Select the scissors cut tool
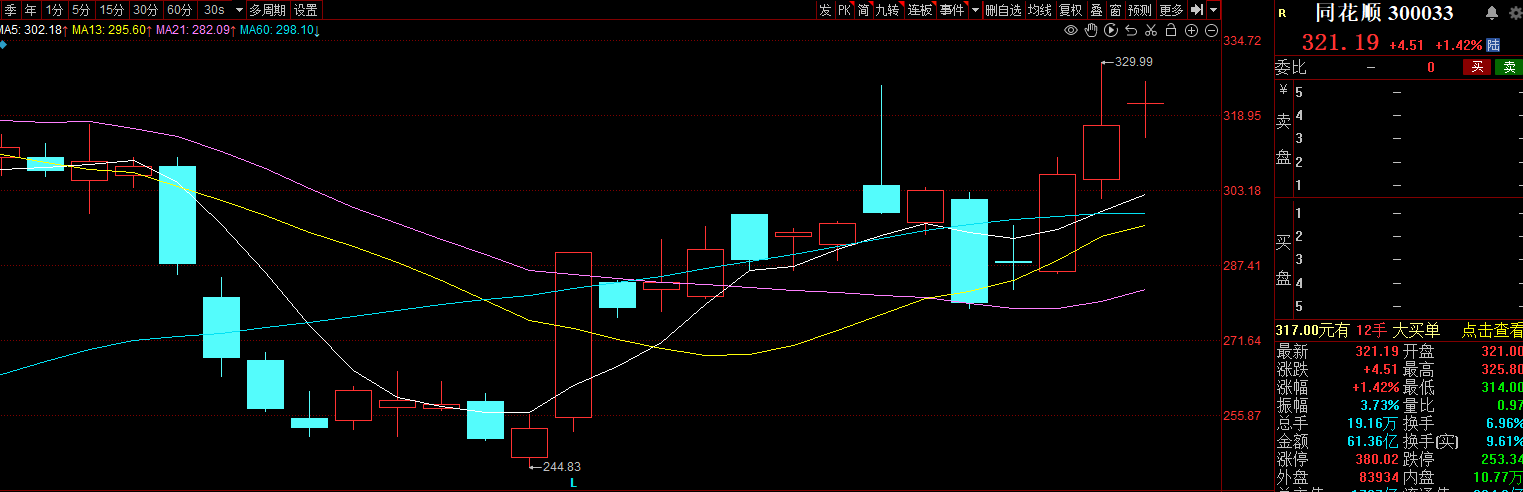Viewport: 1523px width, 492px height. (1151, 31)
